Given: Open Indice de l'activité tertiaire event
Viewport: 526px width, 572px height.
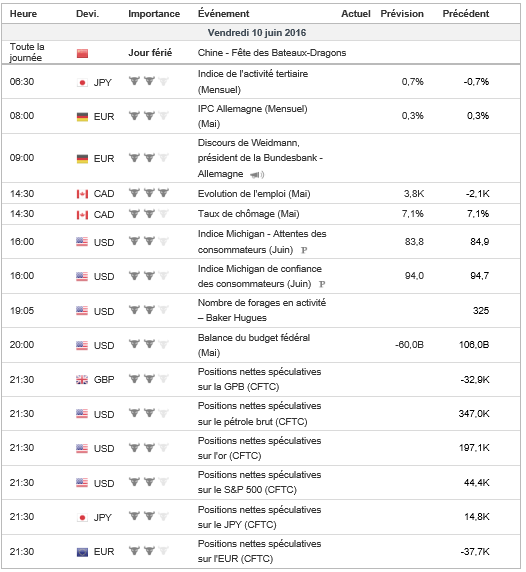Looking at the screenshot, I should [253, 82].
